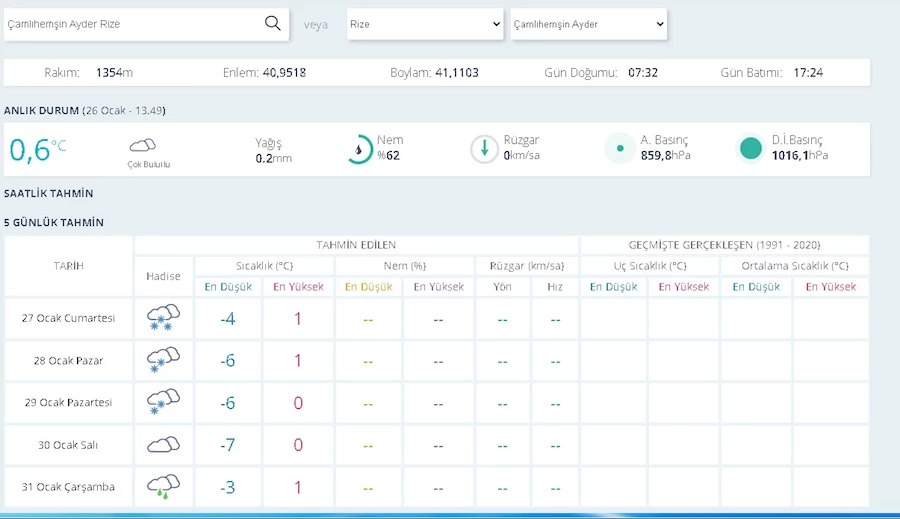The image size is (900, 519).
Task: Click the Ortalama Sıcaklık (°C) header
Action: 795,266
